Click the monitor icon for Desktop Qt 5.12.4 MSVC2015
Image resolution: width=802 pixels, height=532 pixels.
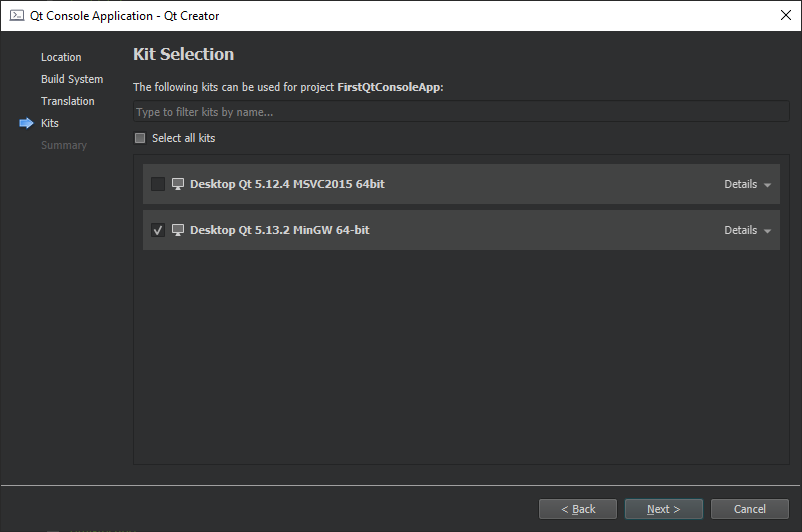tap(177, 184)
